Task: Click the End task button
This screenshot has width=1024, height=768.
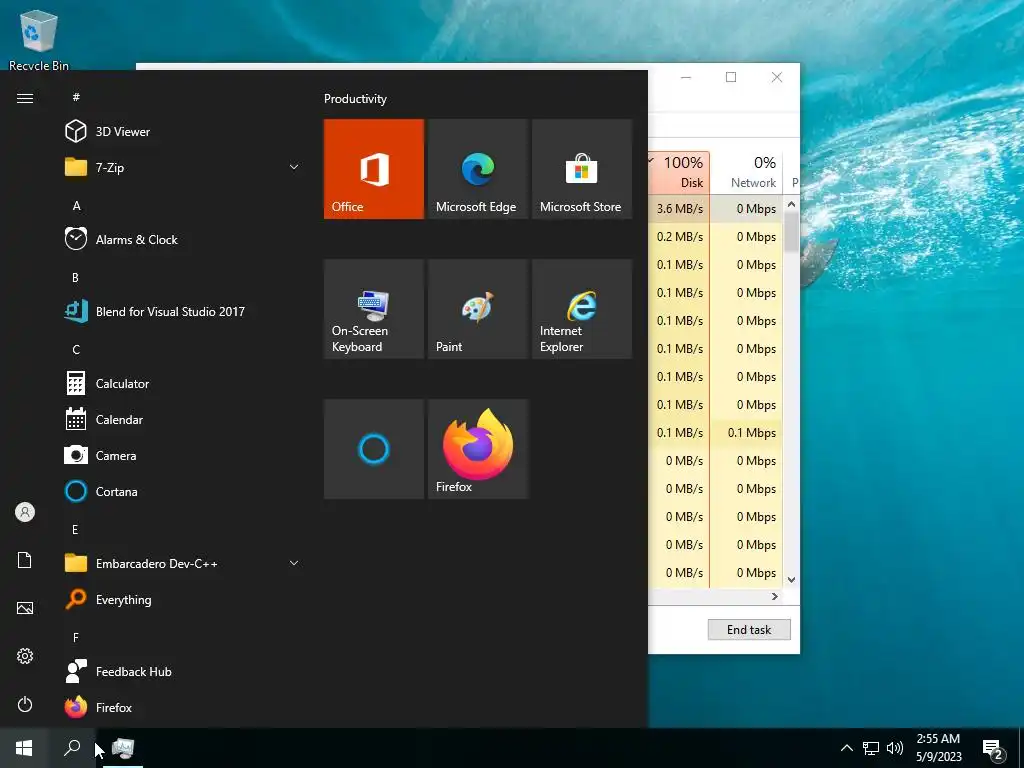Action: point(749,630)
